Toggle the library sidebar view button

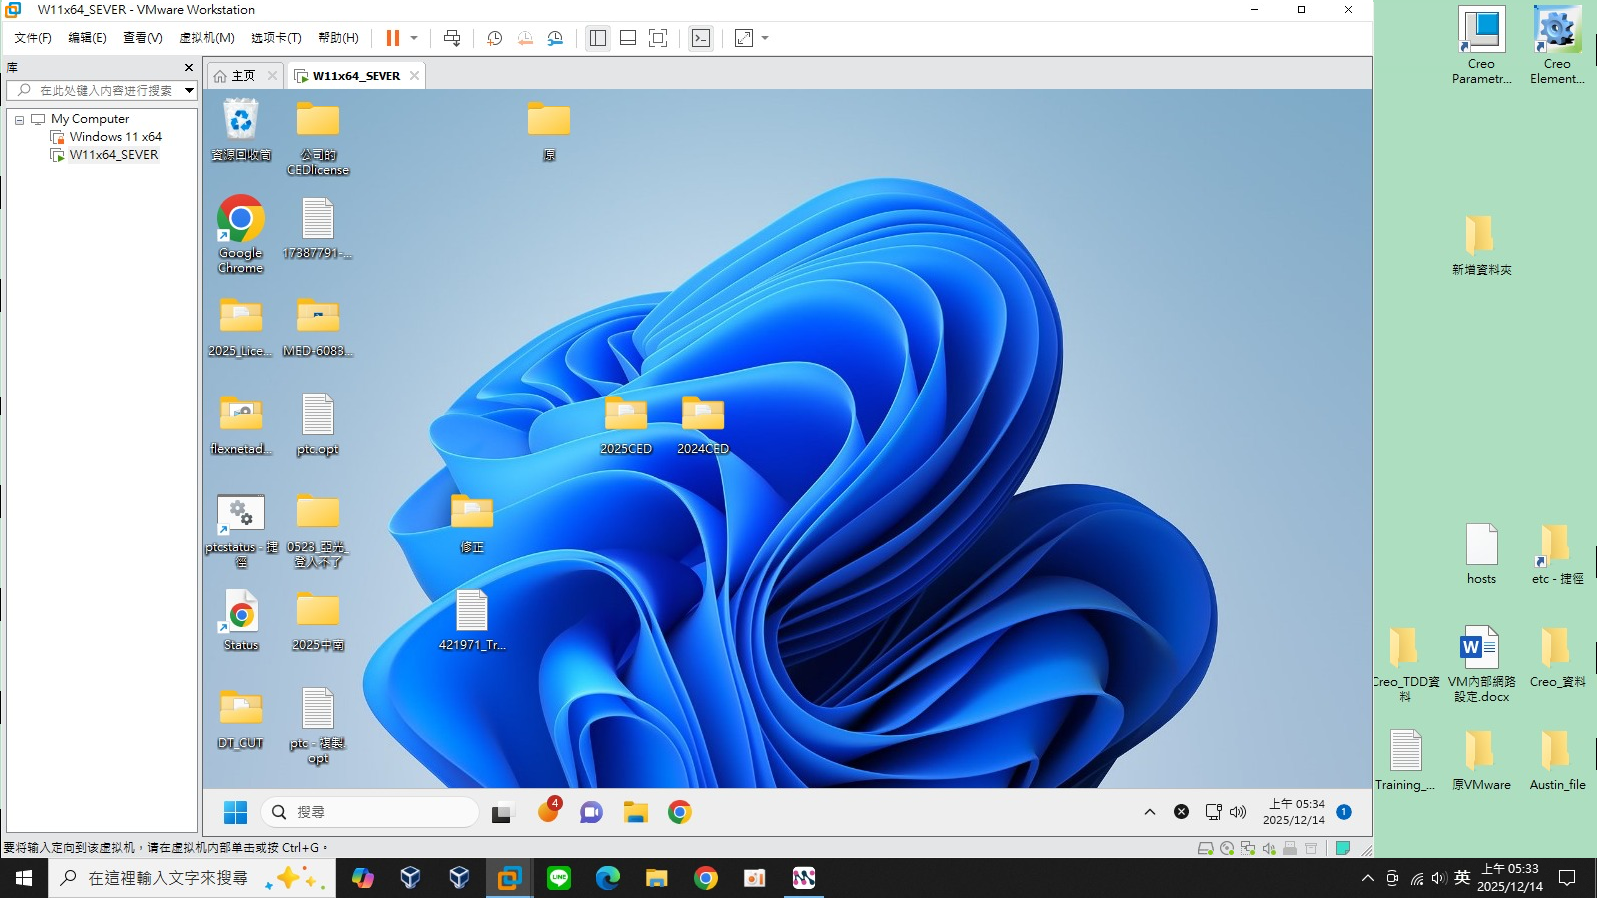coord(598,38)
